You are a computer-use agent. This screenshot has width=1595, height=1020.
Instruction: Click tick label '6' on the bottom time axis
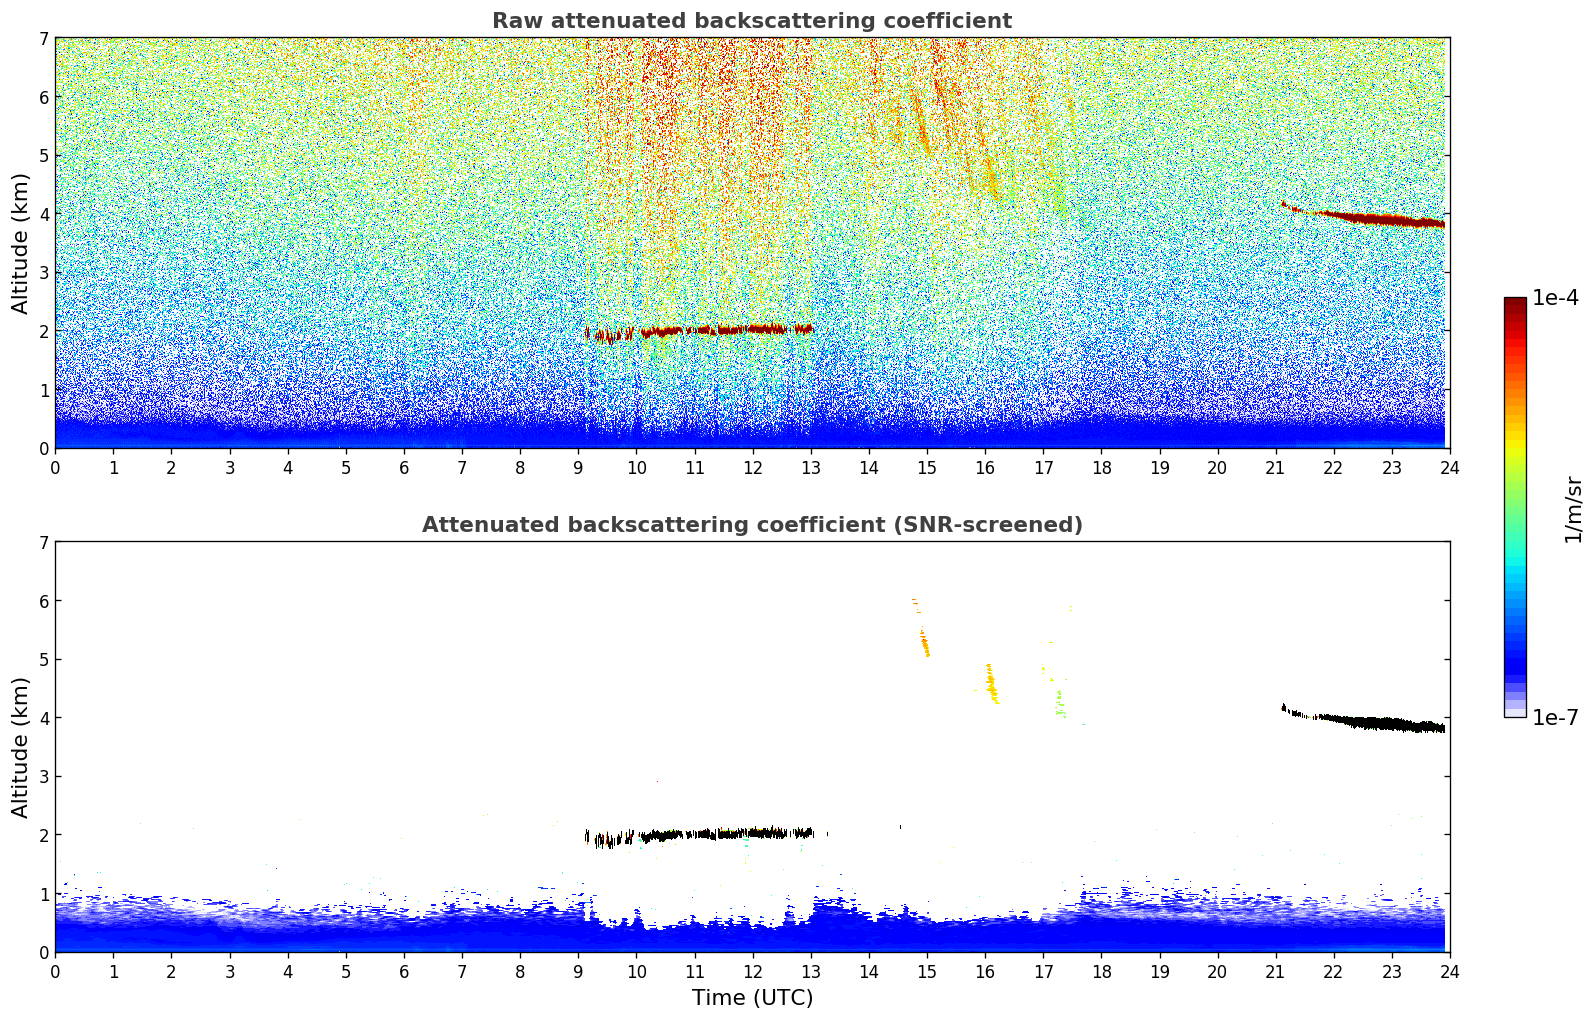click(404, 971)
